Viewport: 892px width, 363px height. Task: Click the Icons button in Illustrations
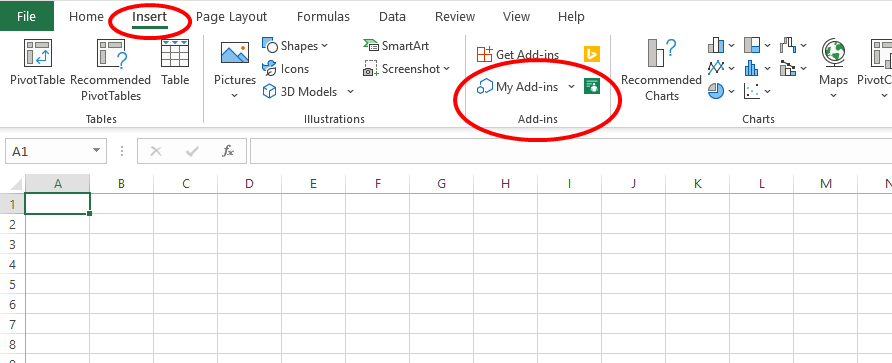coord(286,69)
